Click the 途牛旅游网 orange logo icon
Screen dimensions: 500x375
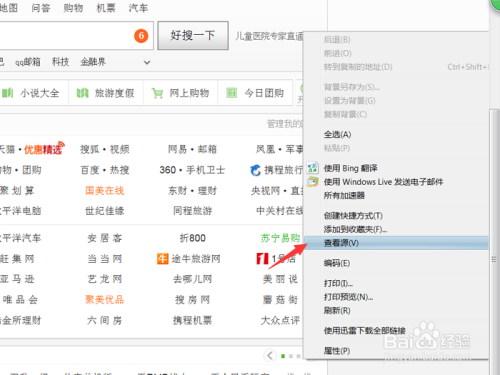[163, 259]
